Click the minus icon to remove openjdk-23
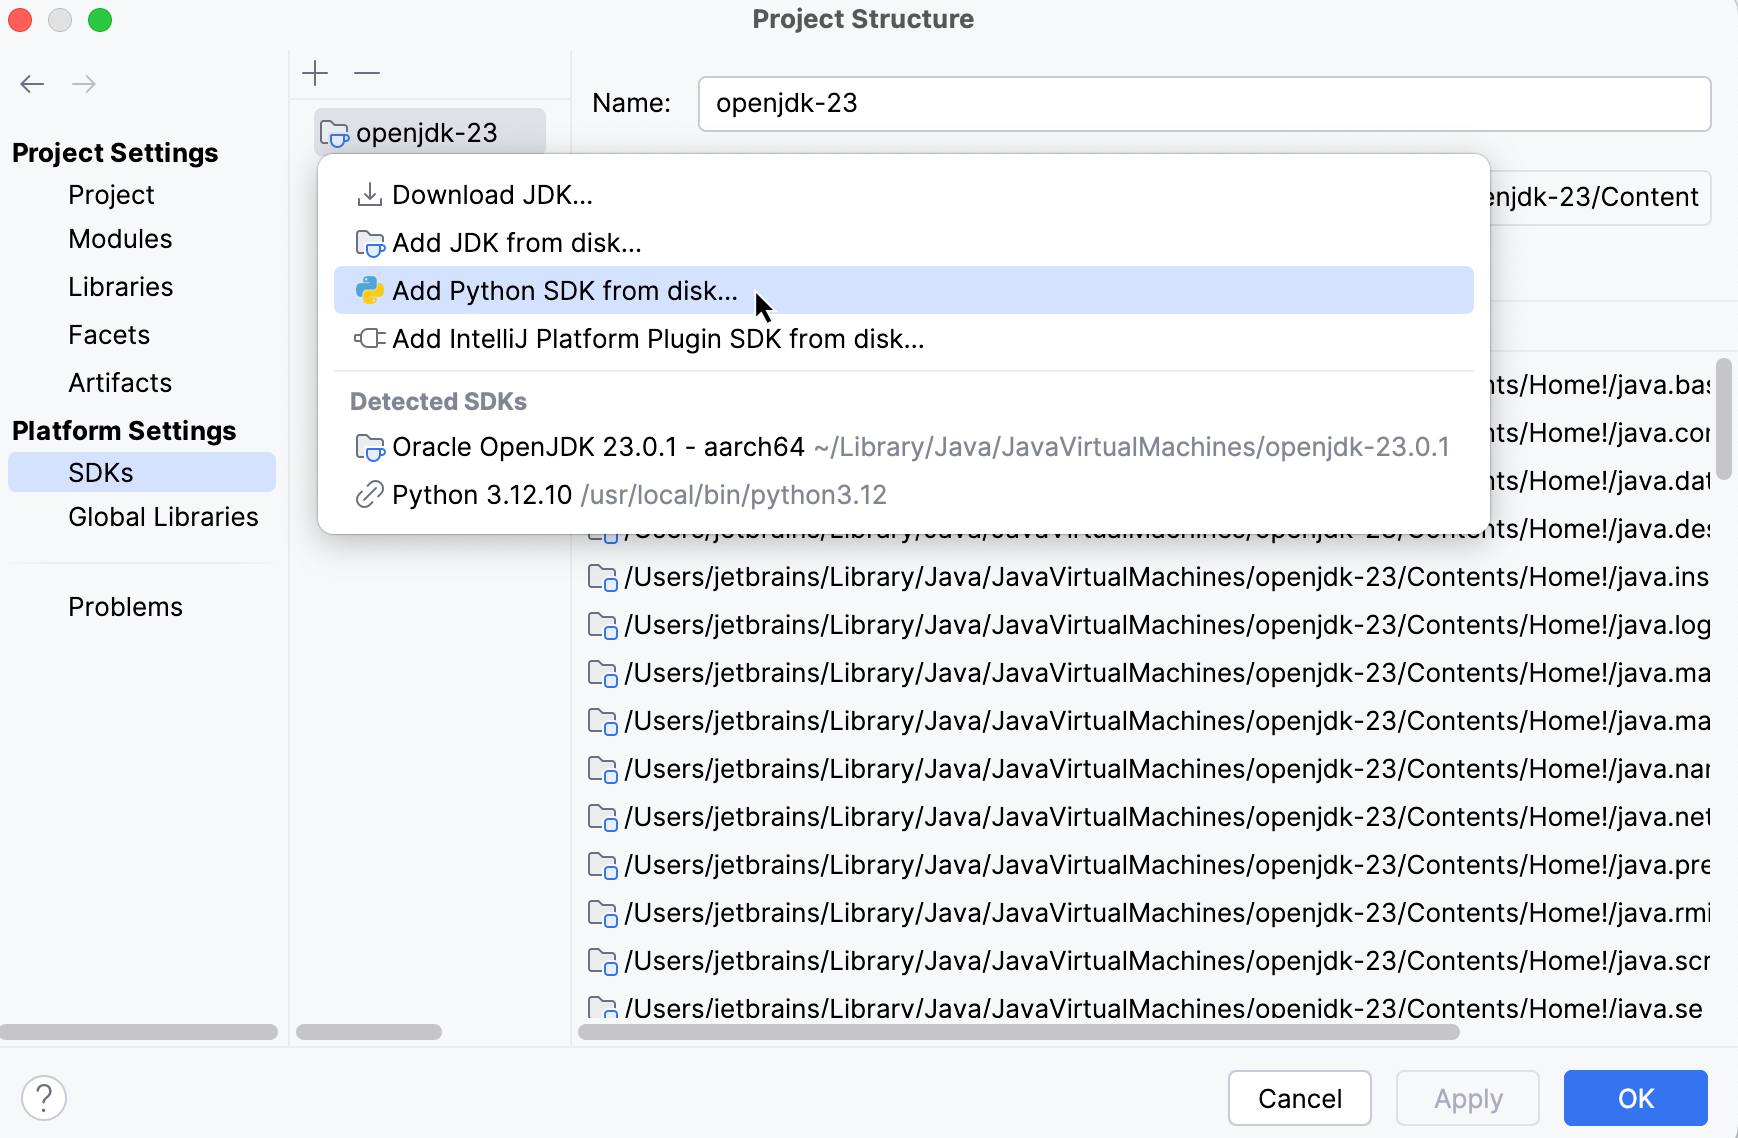Viewport: 1738px width, 1138px height. (x=368, y=73)
